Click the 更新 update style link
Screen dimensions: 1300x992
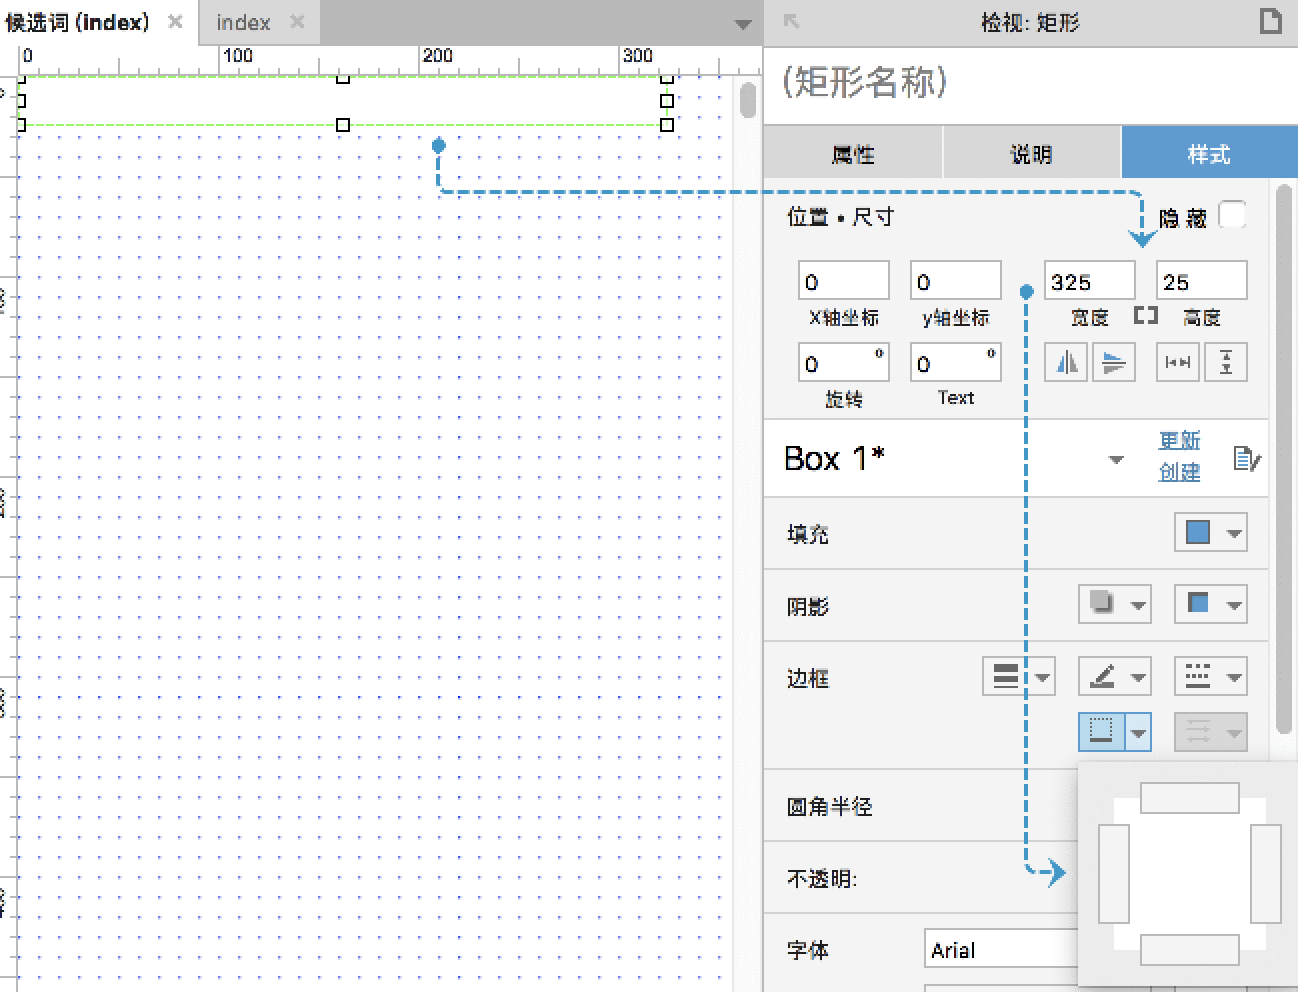(x=1179, y=440)
